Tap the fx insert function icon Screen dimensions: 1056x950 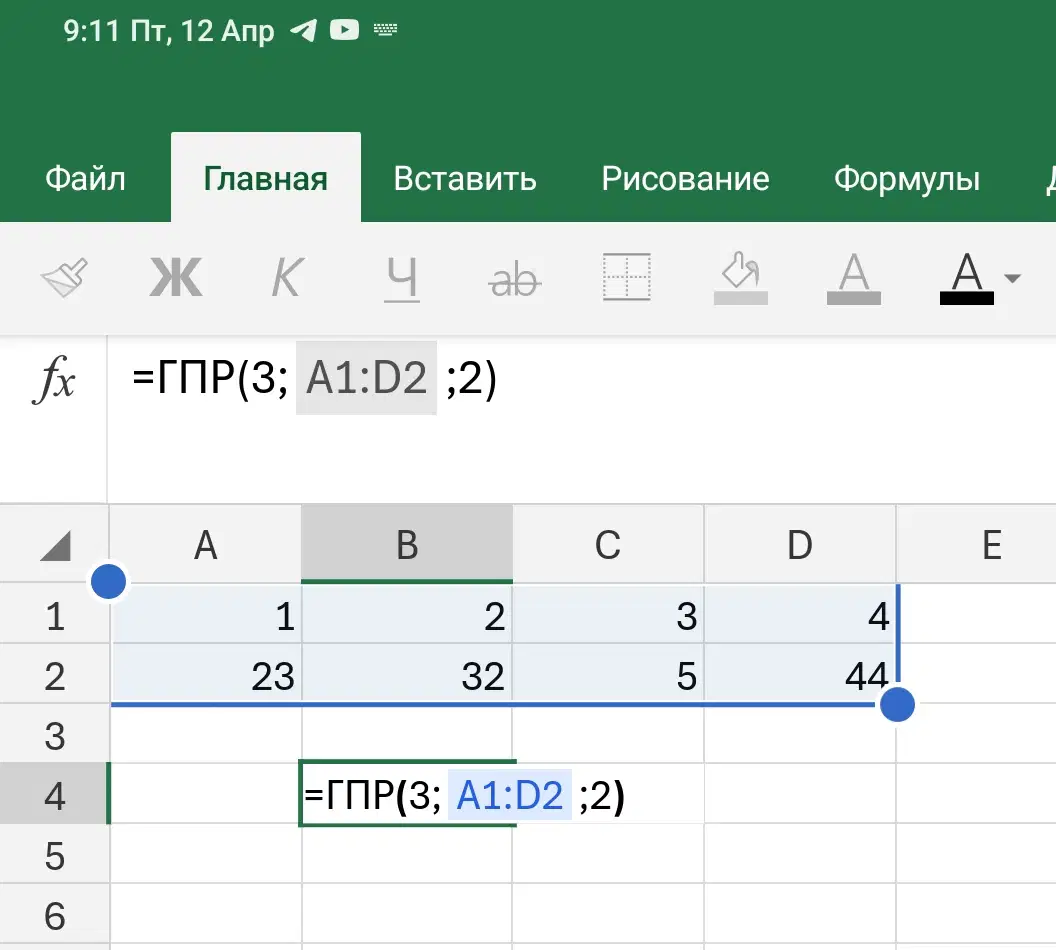pyautogui.click(x=54, y=378)
